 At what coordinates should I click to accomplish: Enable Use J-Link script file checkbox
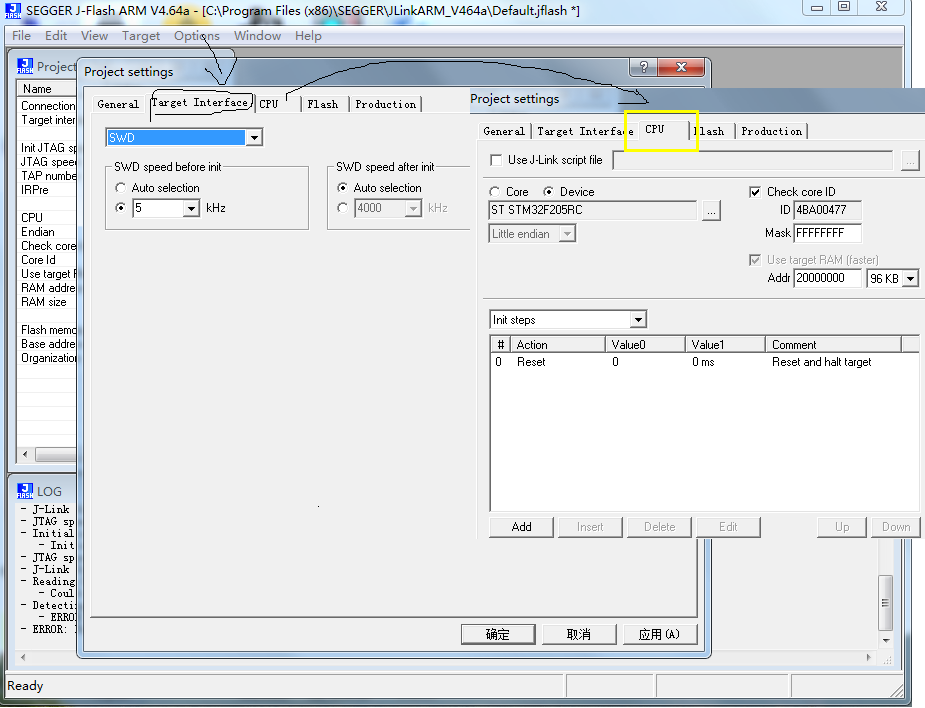click(x=496, y=160)
